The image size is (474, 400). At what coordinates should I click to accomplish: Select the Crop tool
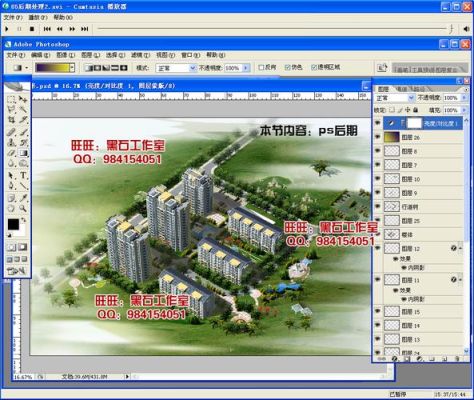click(x=12, y=120)
